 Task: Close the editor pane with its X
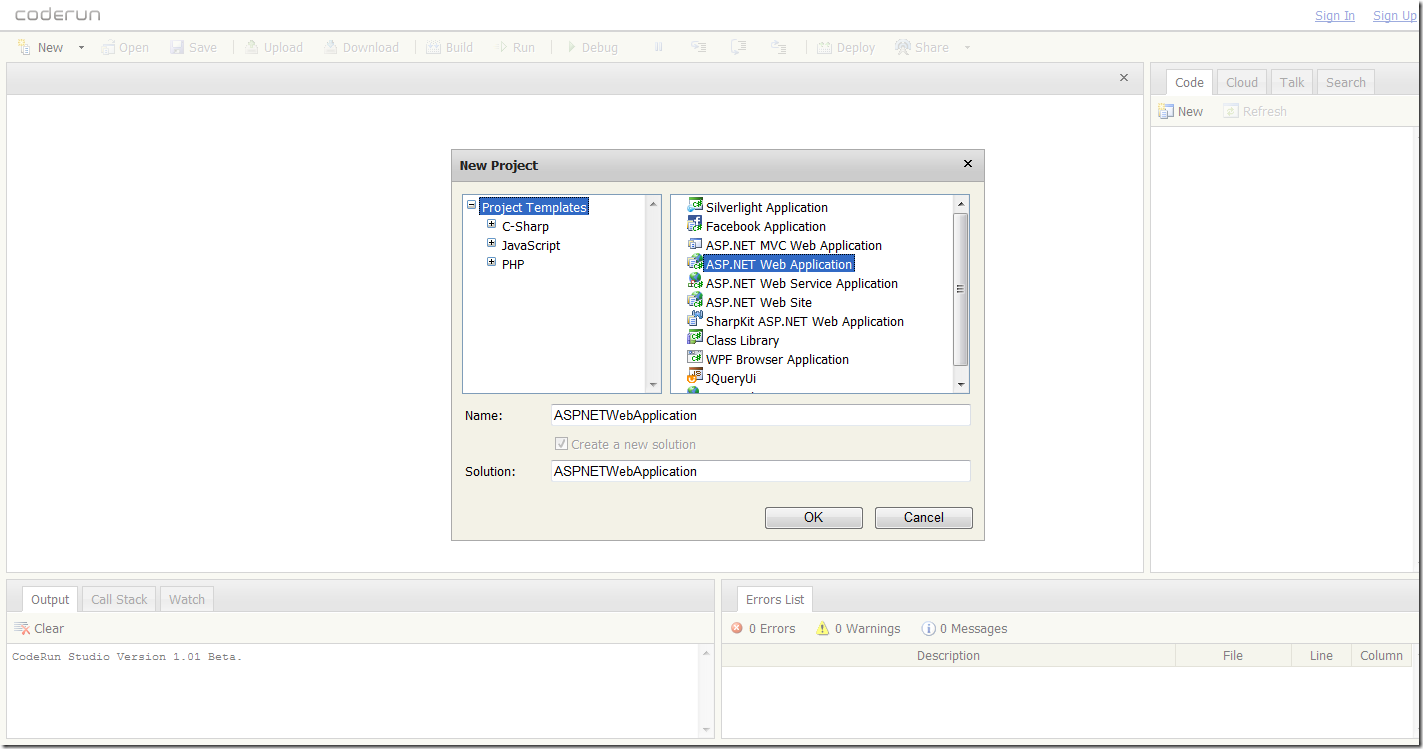point(1124,78)
